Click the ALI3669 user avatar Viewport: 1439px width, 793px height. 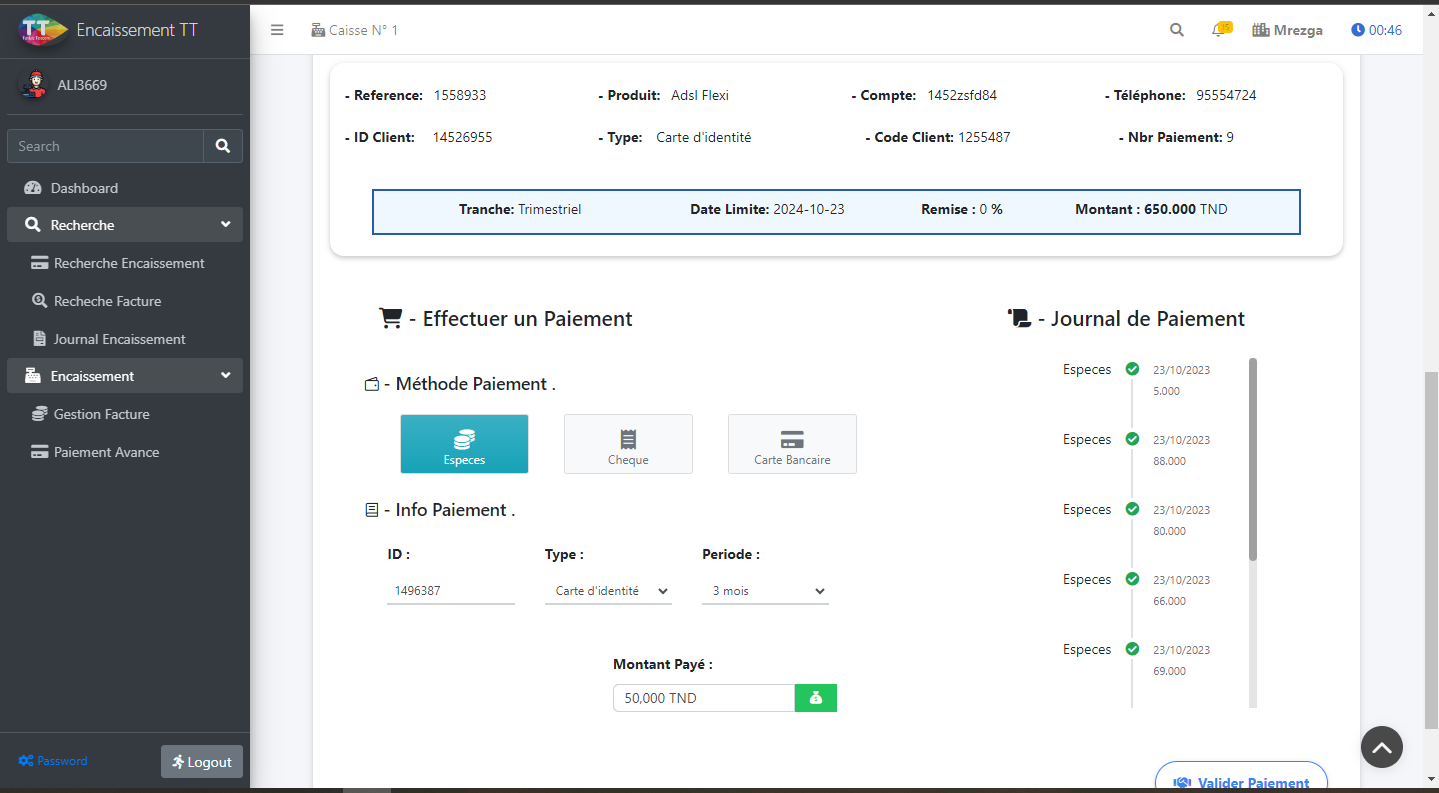point(33,85)
